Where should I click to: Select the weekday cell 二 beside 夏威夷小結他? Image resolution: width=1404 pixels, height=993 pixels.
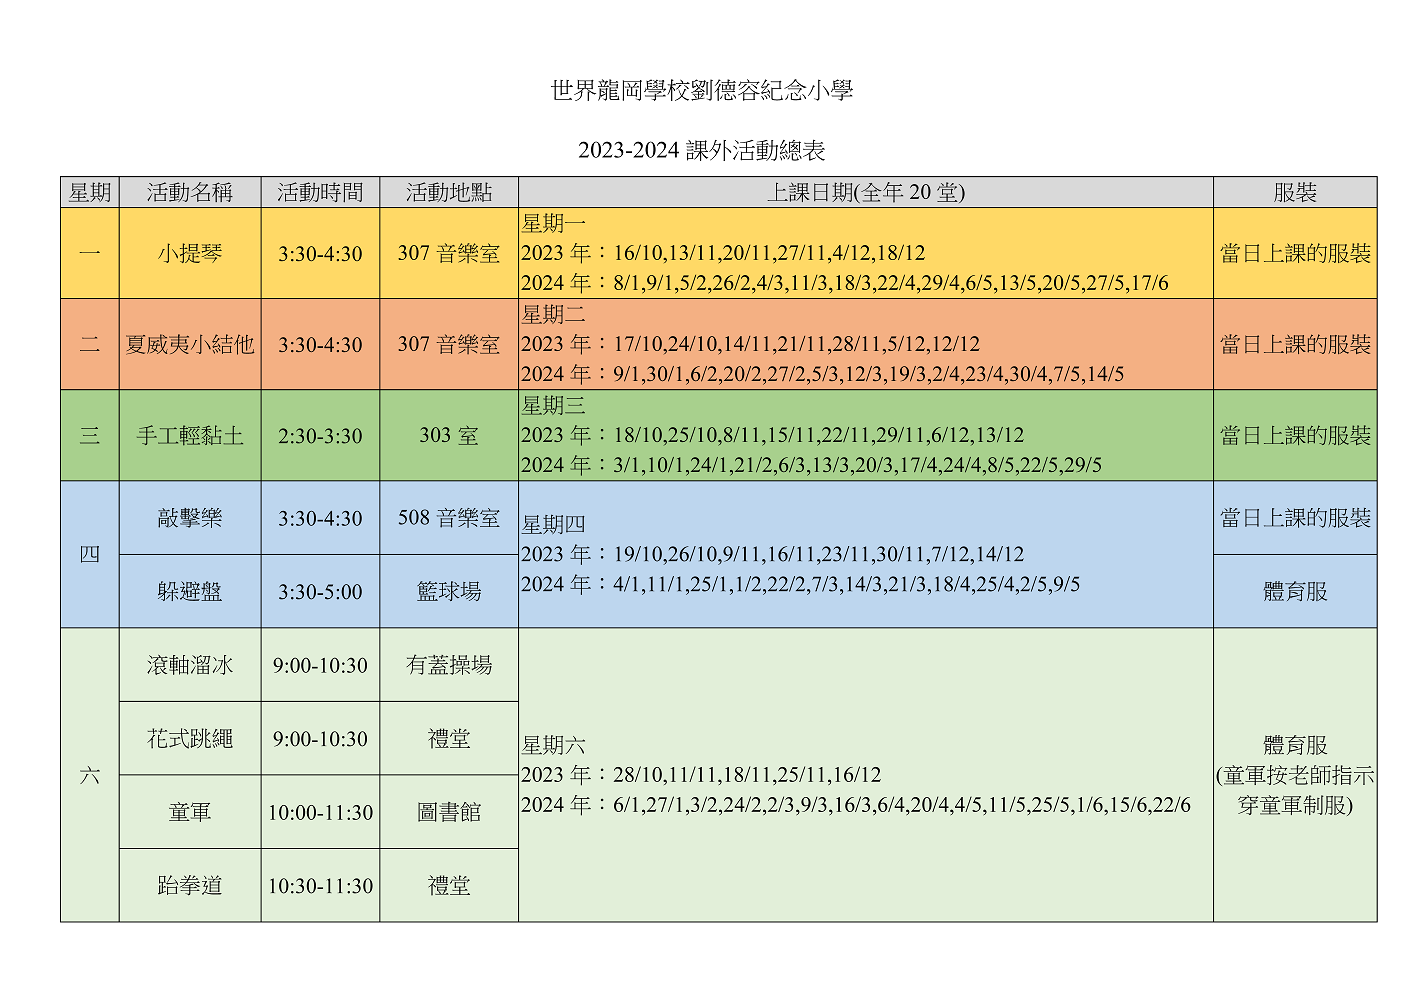[90, 344]
